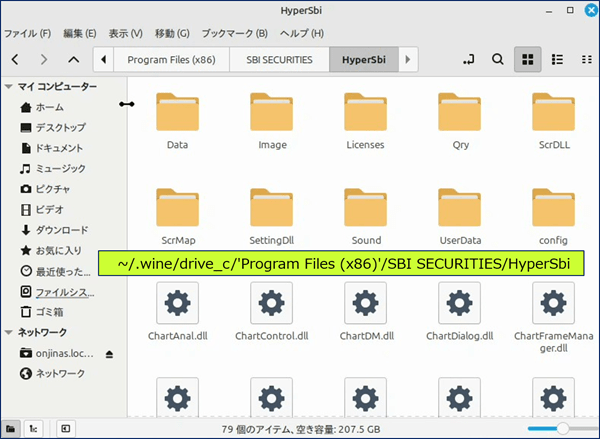Go back with the left arrow button
This screenshot has width=600, height=439.
(x=15, y=59)
